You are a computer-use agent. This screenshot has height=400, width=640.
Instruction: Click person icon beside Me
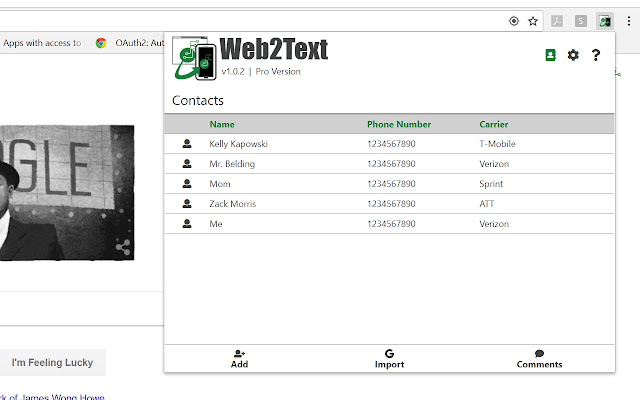pyautogui.click(x=187, y=223)
